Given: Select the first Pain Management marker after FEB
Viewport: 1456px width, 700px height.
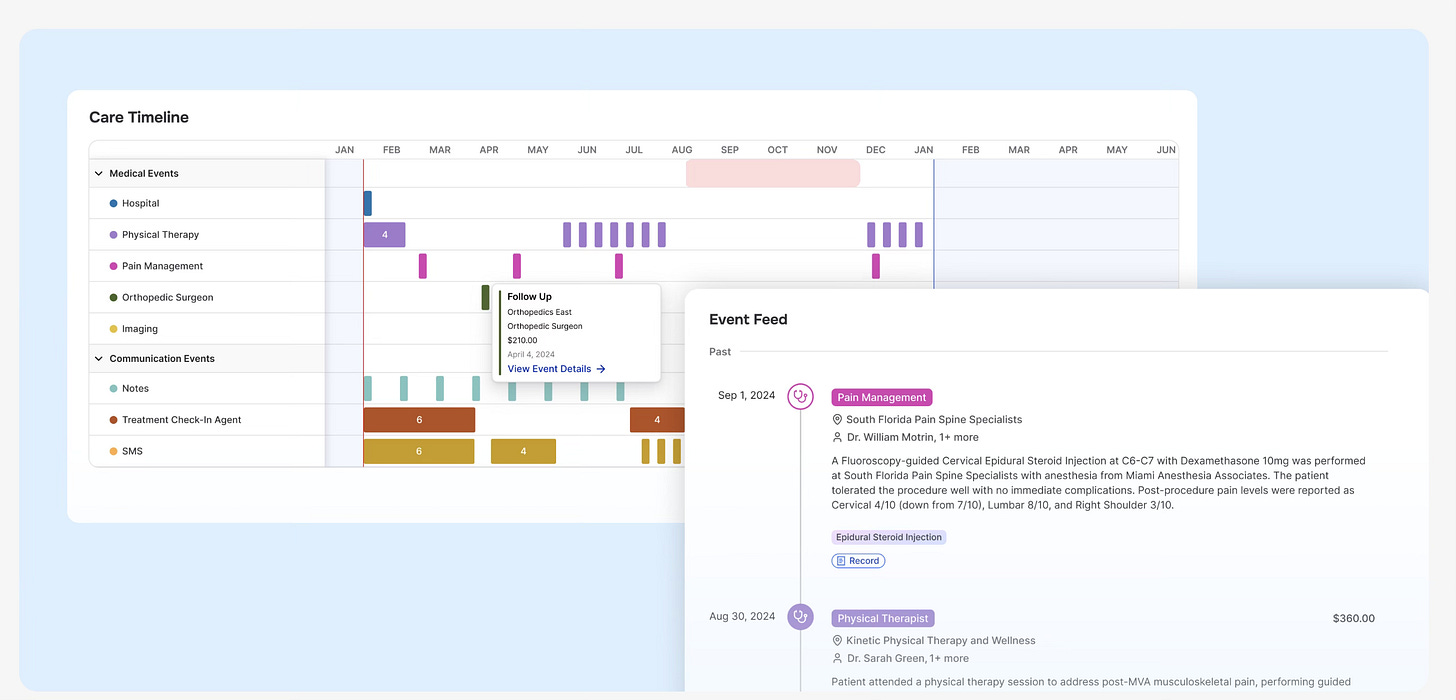Looking at the screenshot, I should coord(423,266).
